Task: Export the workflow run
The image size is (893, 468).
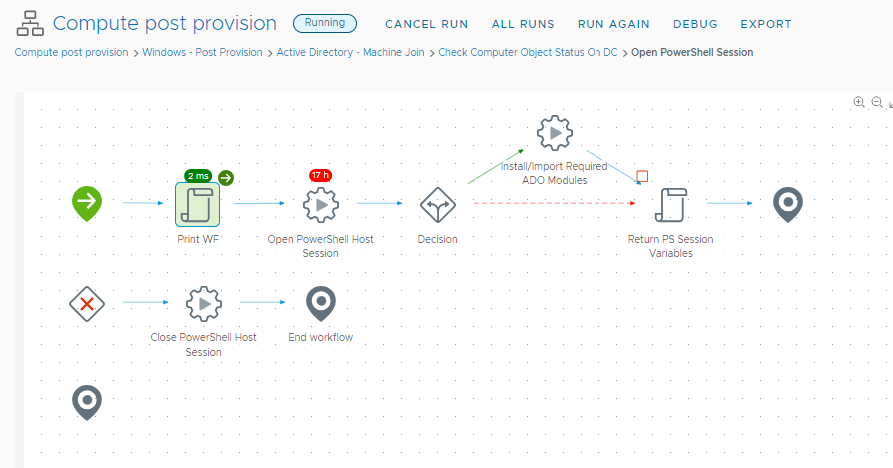Action: [x=766, y=24]
